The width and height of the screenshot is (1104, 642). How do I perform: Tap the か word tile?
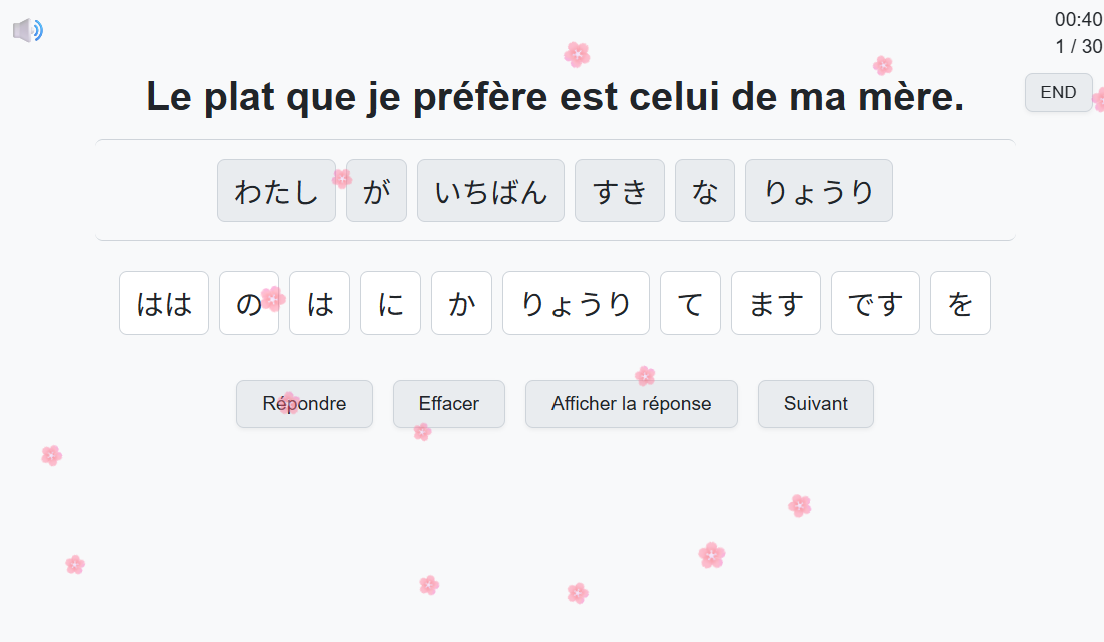461,303
